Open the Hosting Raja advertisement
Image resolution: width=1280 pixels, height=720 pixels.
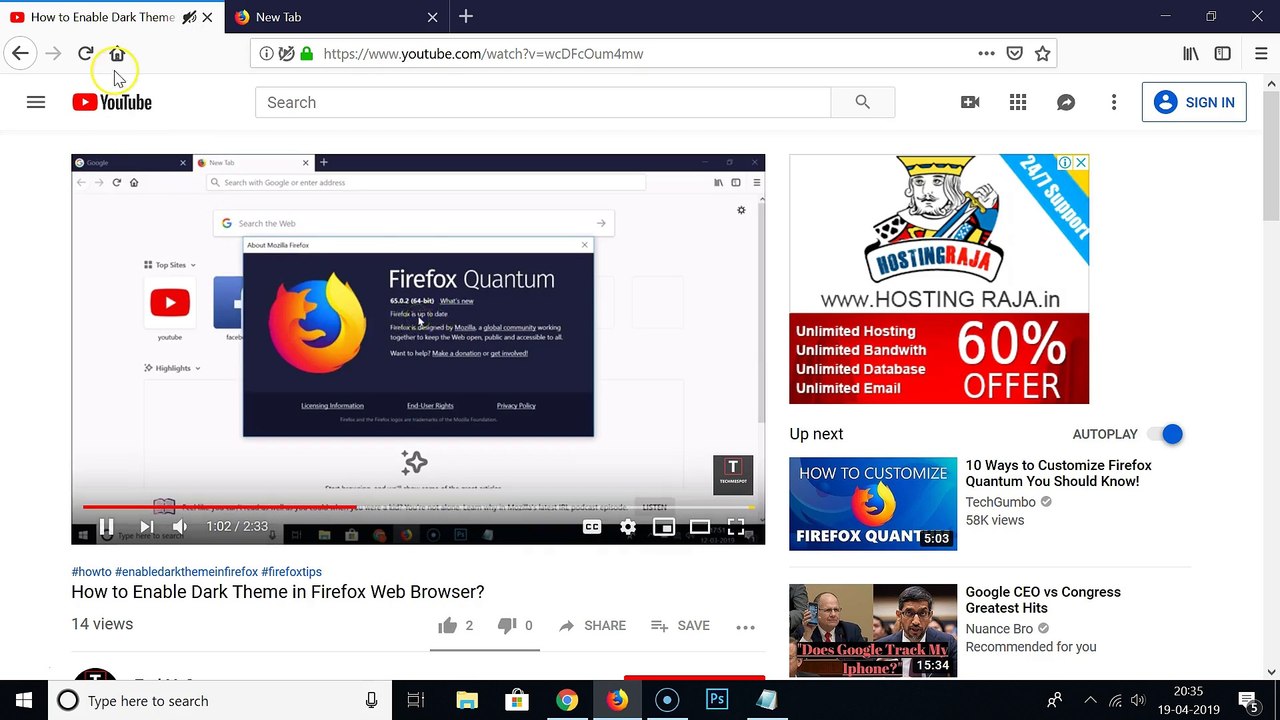click(x=939, y=279)
